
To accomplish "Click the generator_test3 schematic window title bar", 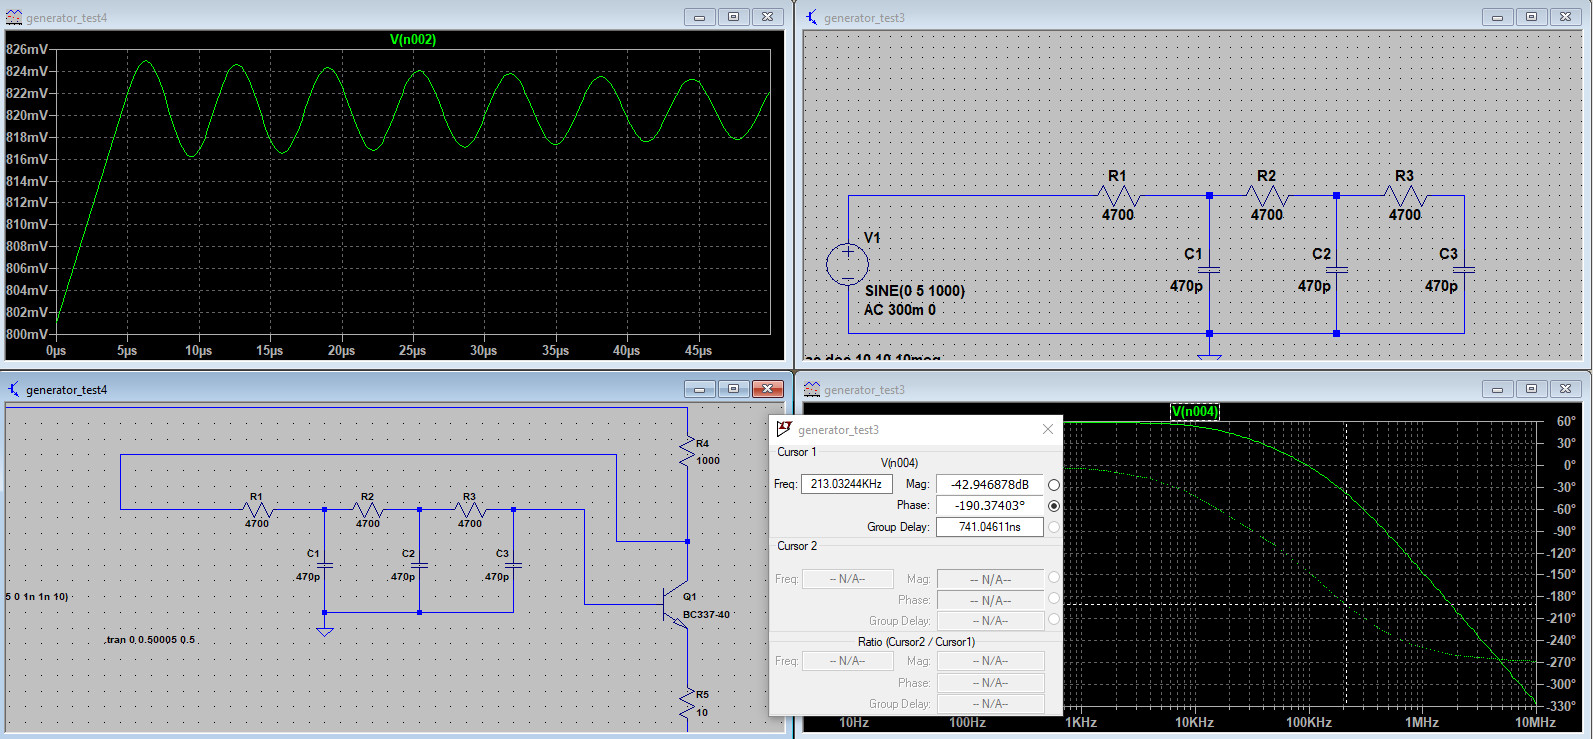I will click(x=1192, y=17).
